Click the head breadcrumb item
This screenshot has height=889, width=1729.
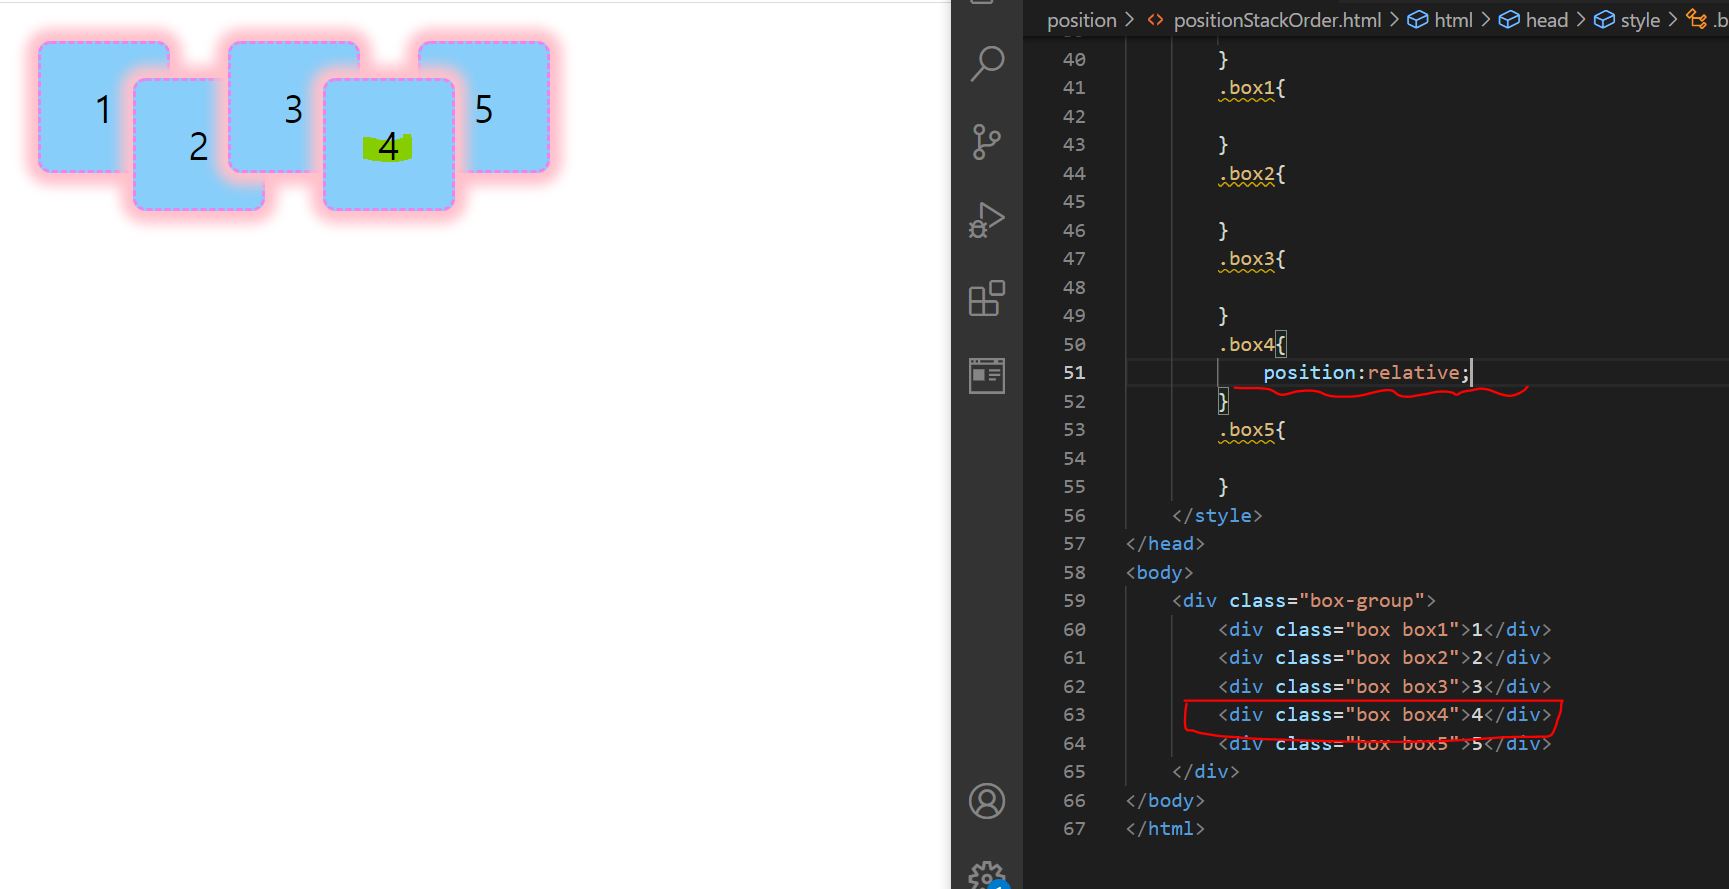[x=1535, y=20]
